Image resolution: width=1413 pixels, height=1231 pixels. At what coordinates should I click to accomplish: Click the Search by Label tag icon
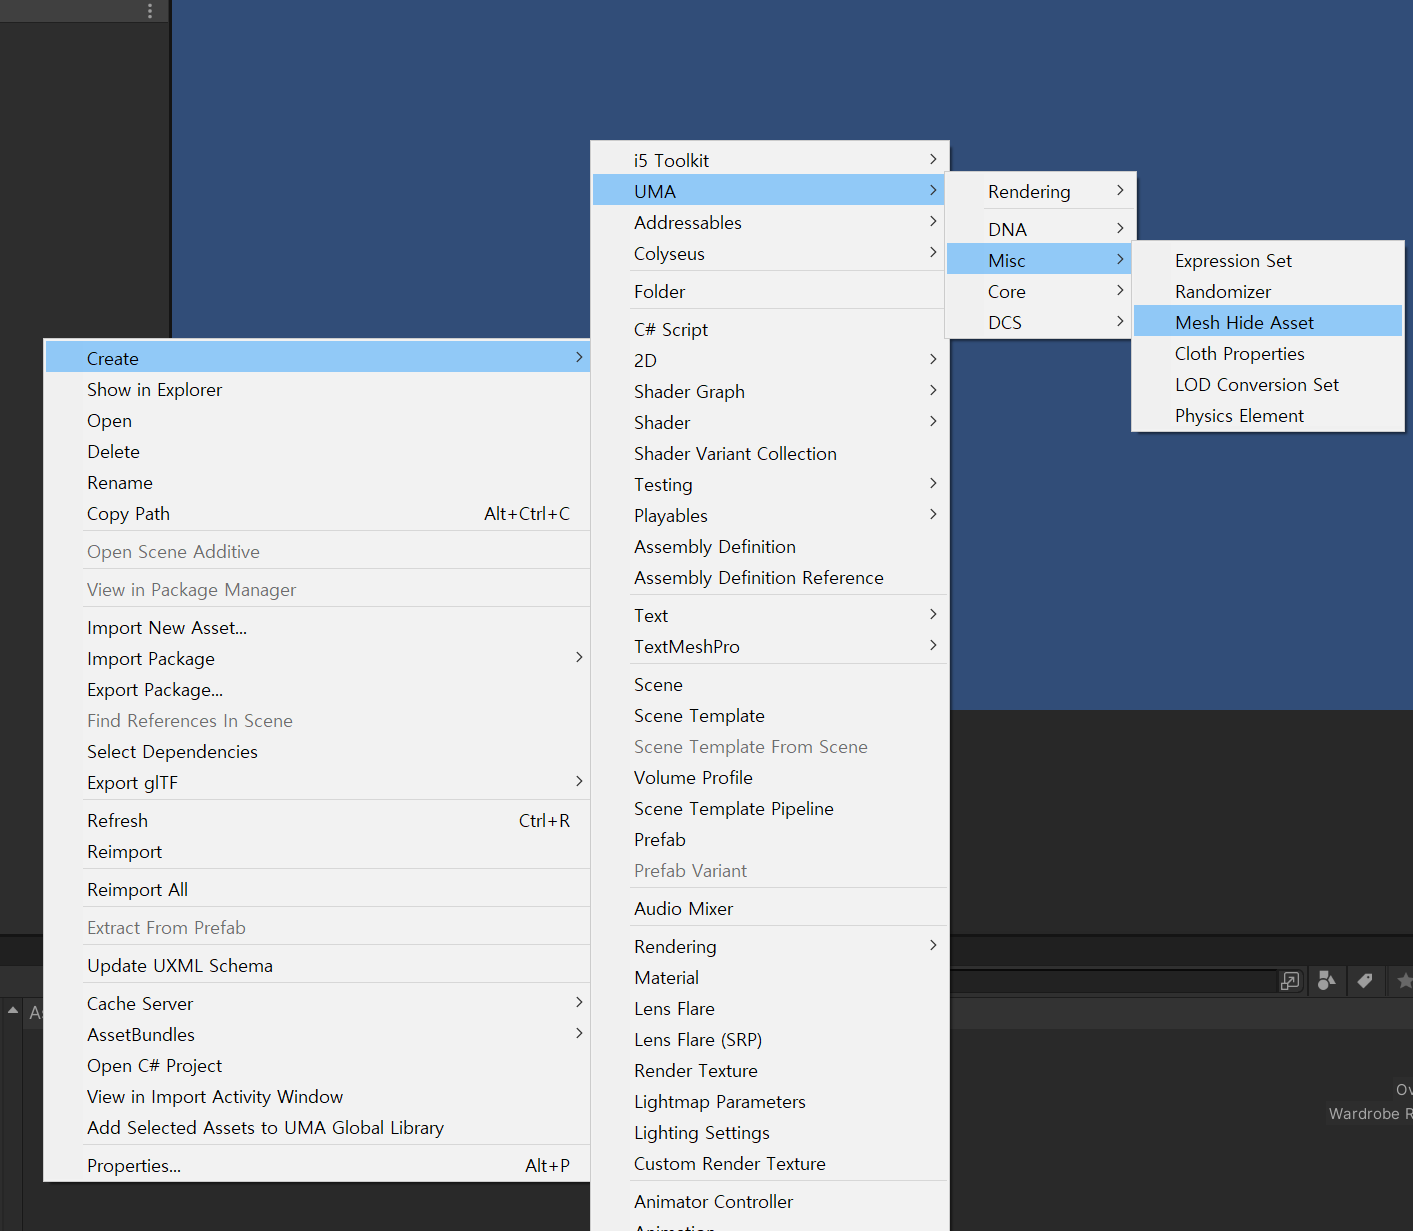1365,981
